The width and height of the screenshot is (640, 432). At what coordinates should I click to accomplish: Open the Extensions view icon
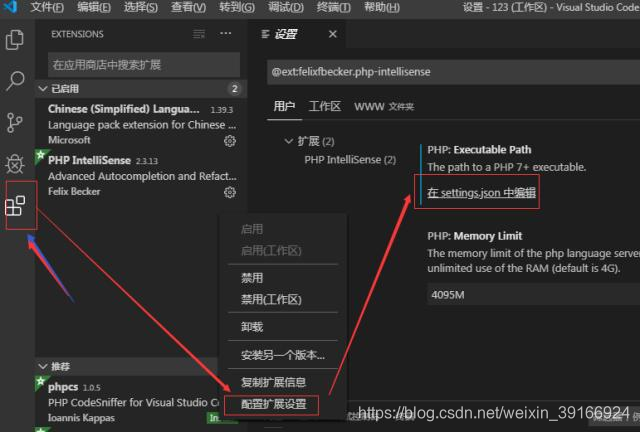coord(15,205)
